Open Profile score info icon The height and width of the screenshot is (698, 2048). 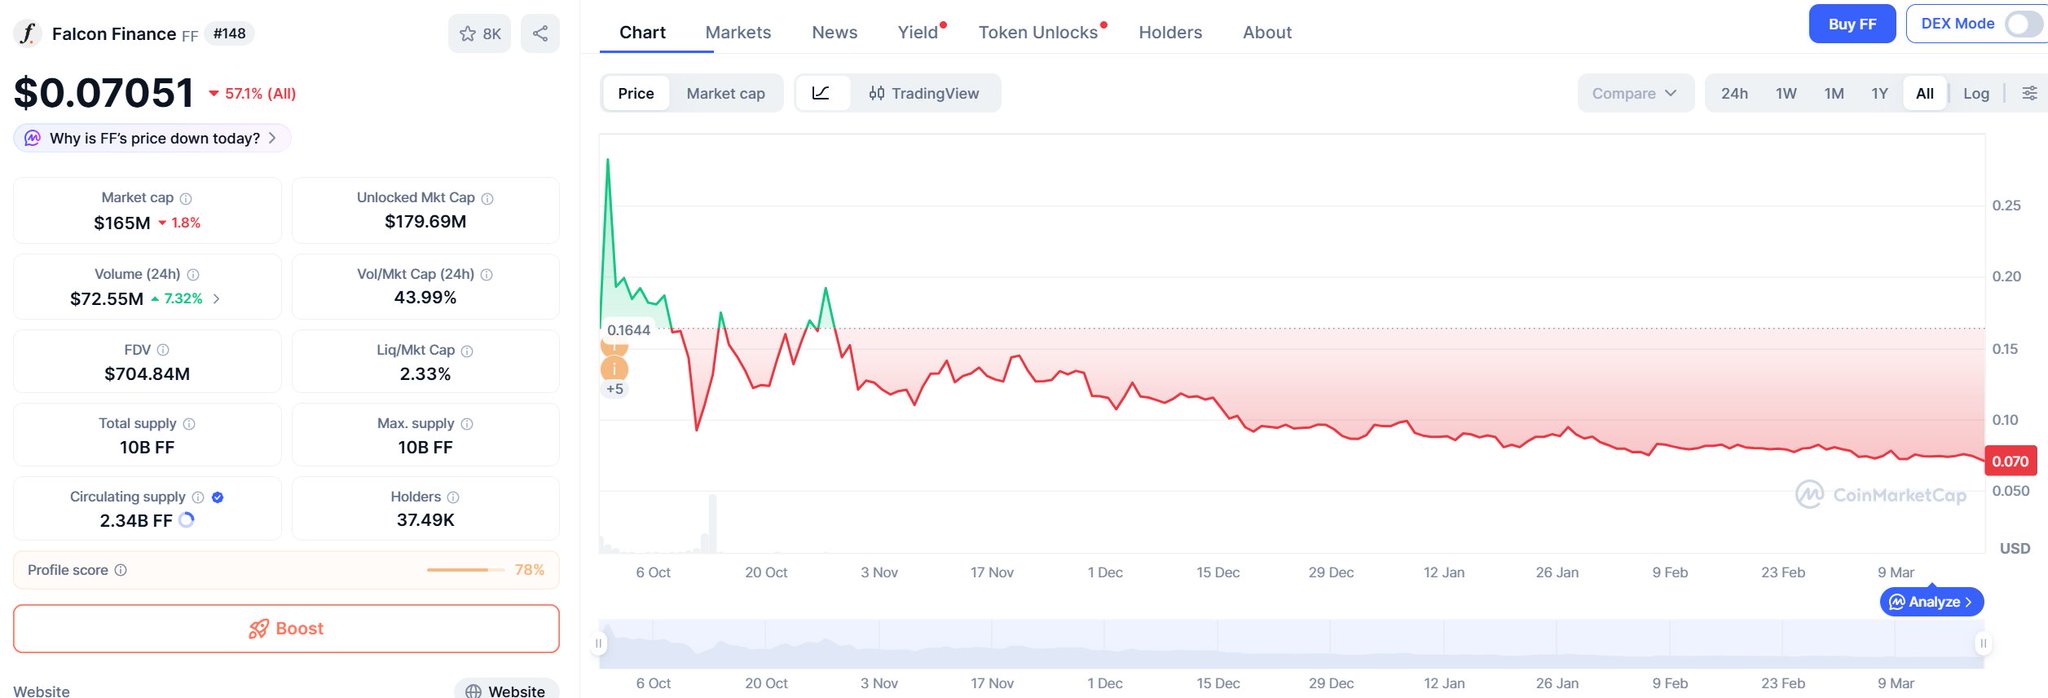(x=121, y=570)
